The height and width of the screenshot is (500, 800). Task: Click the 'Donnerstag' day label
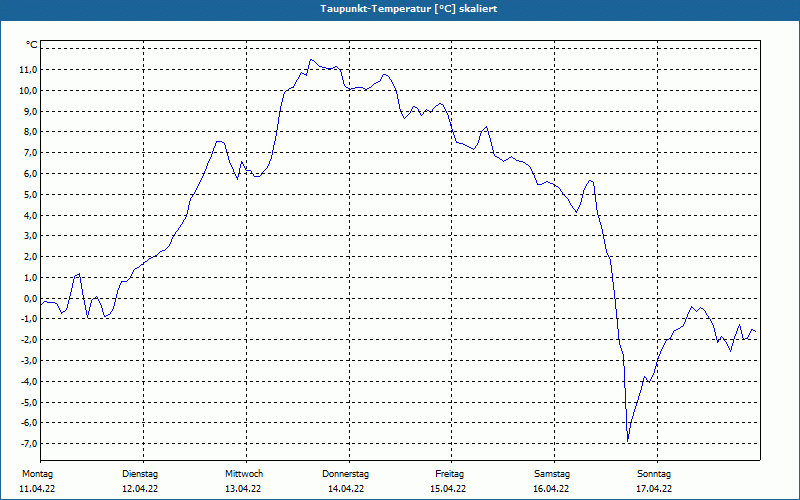click(345, 474)
